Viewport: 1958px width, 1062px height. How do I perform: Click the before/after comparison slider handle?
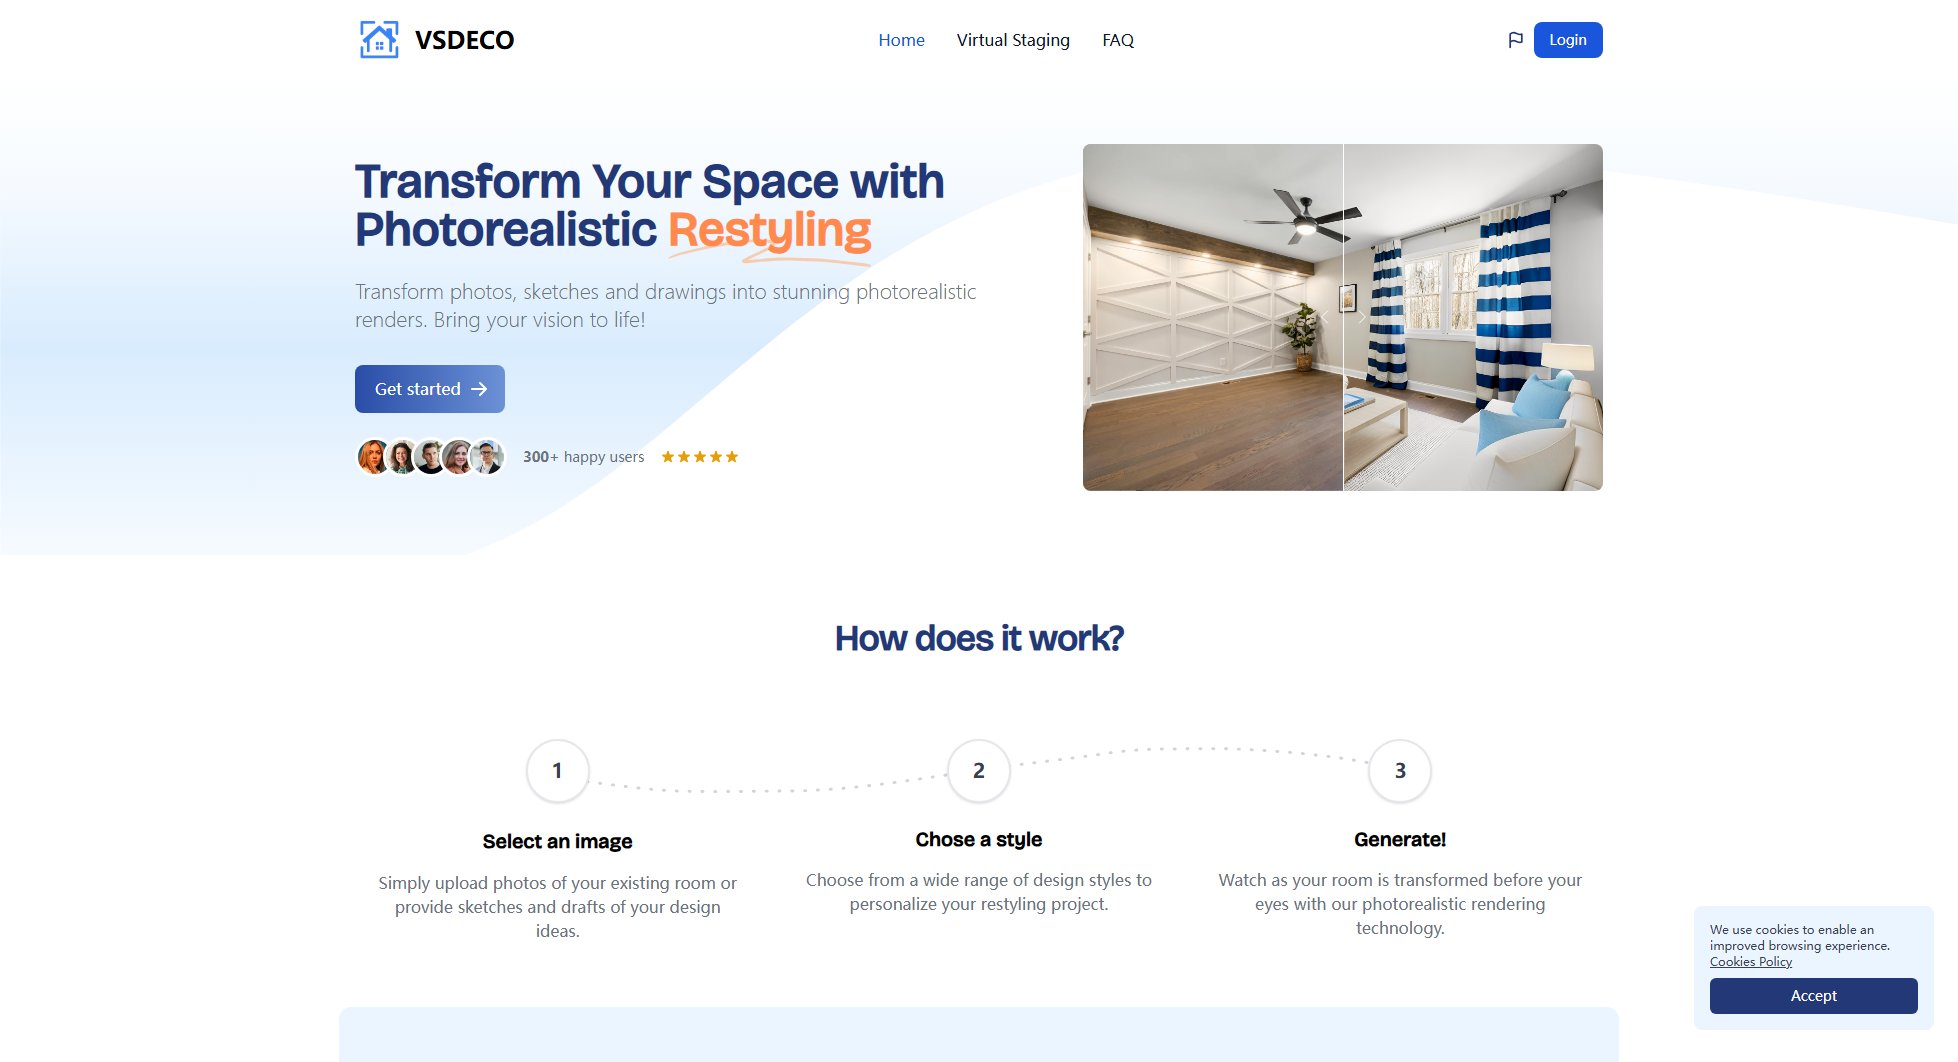[1343, 317]
